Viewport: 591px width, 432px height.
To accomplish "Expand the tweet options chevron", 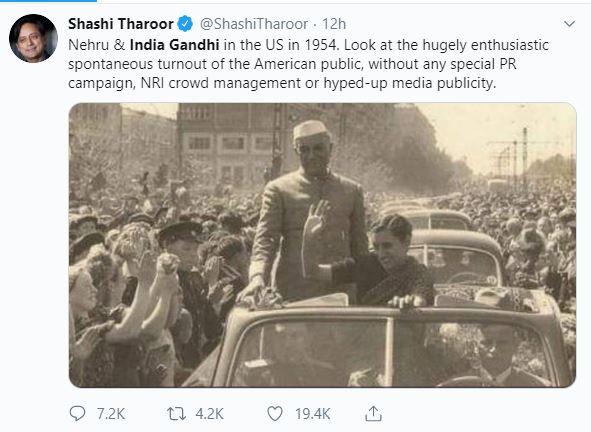I will 569,24.
